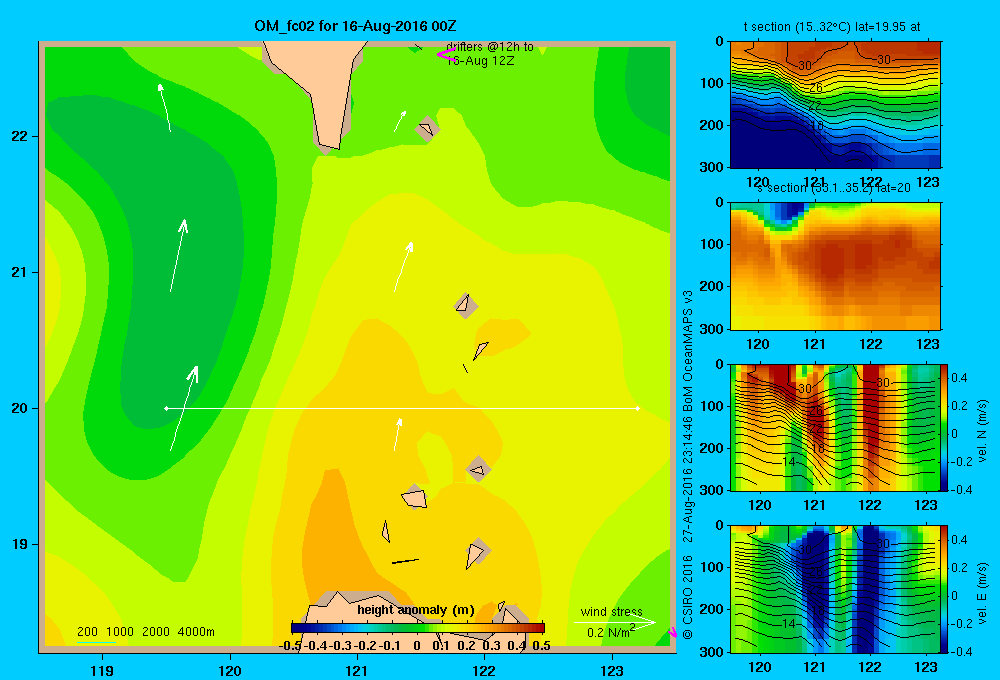Screen dimensions: 1000x680
Task: Click the 's section' salinity panel title
Action: pyautogui.click(x=834, y=188)
